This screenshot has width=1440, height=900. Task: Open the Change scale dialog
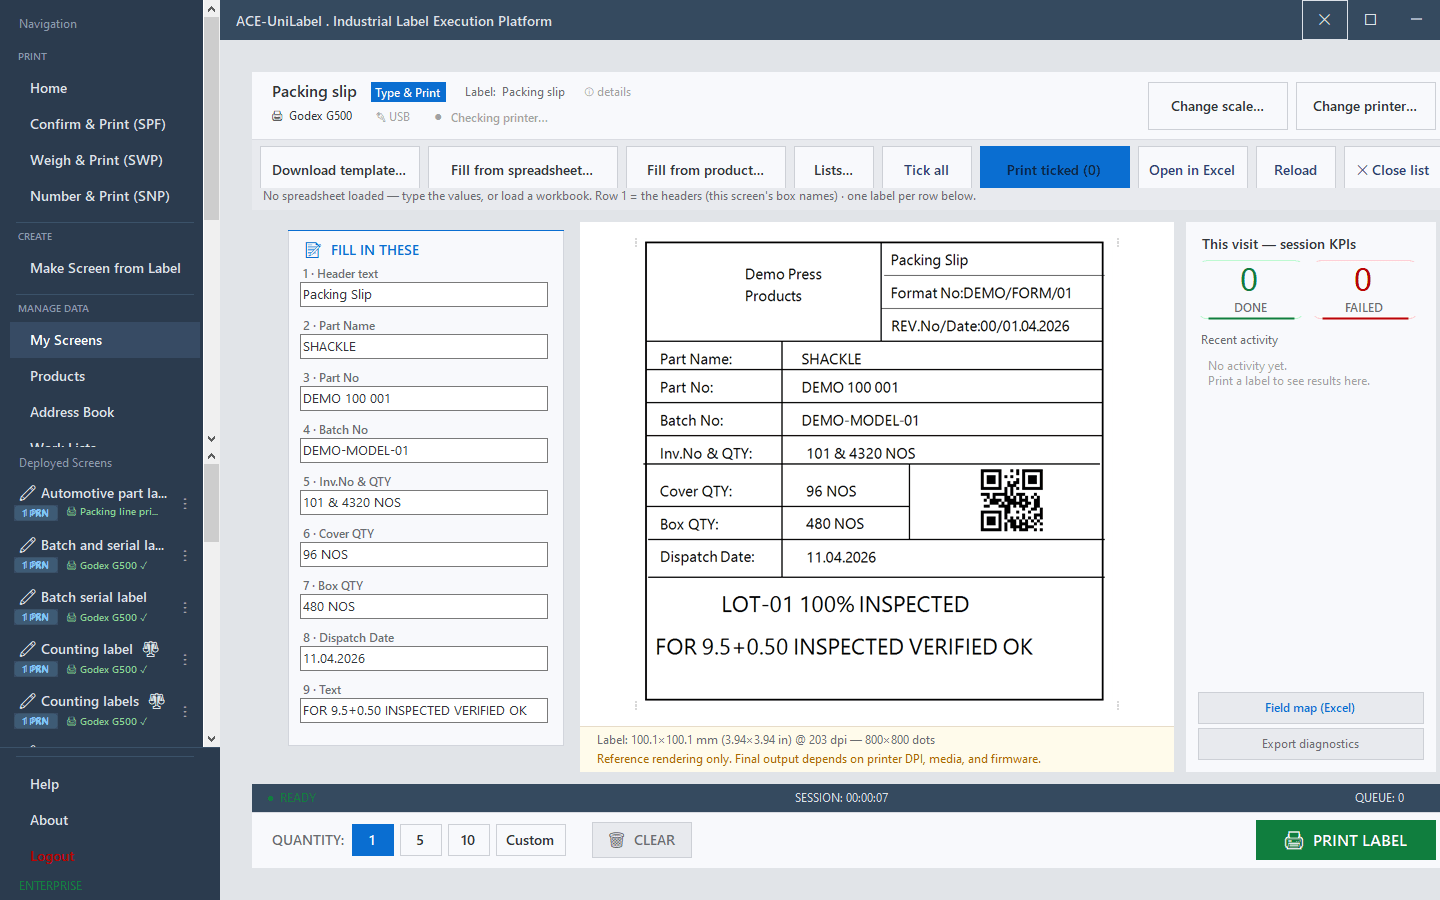tap(1217, 106)
